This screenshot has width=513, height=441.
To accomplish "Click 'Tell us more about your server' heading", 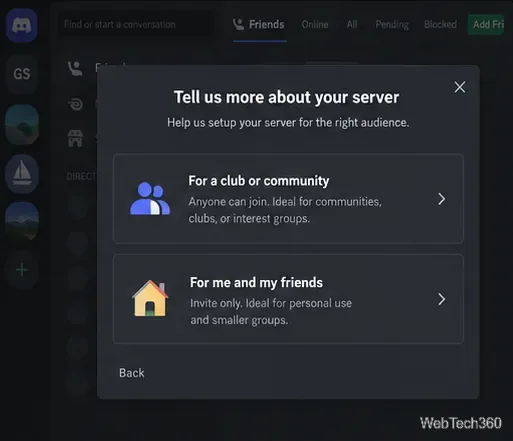I will point(286,97).
